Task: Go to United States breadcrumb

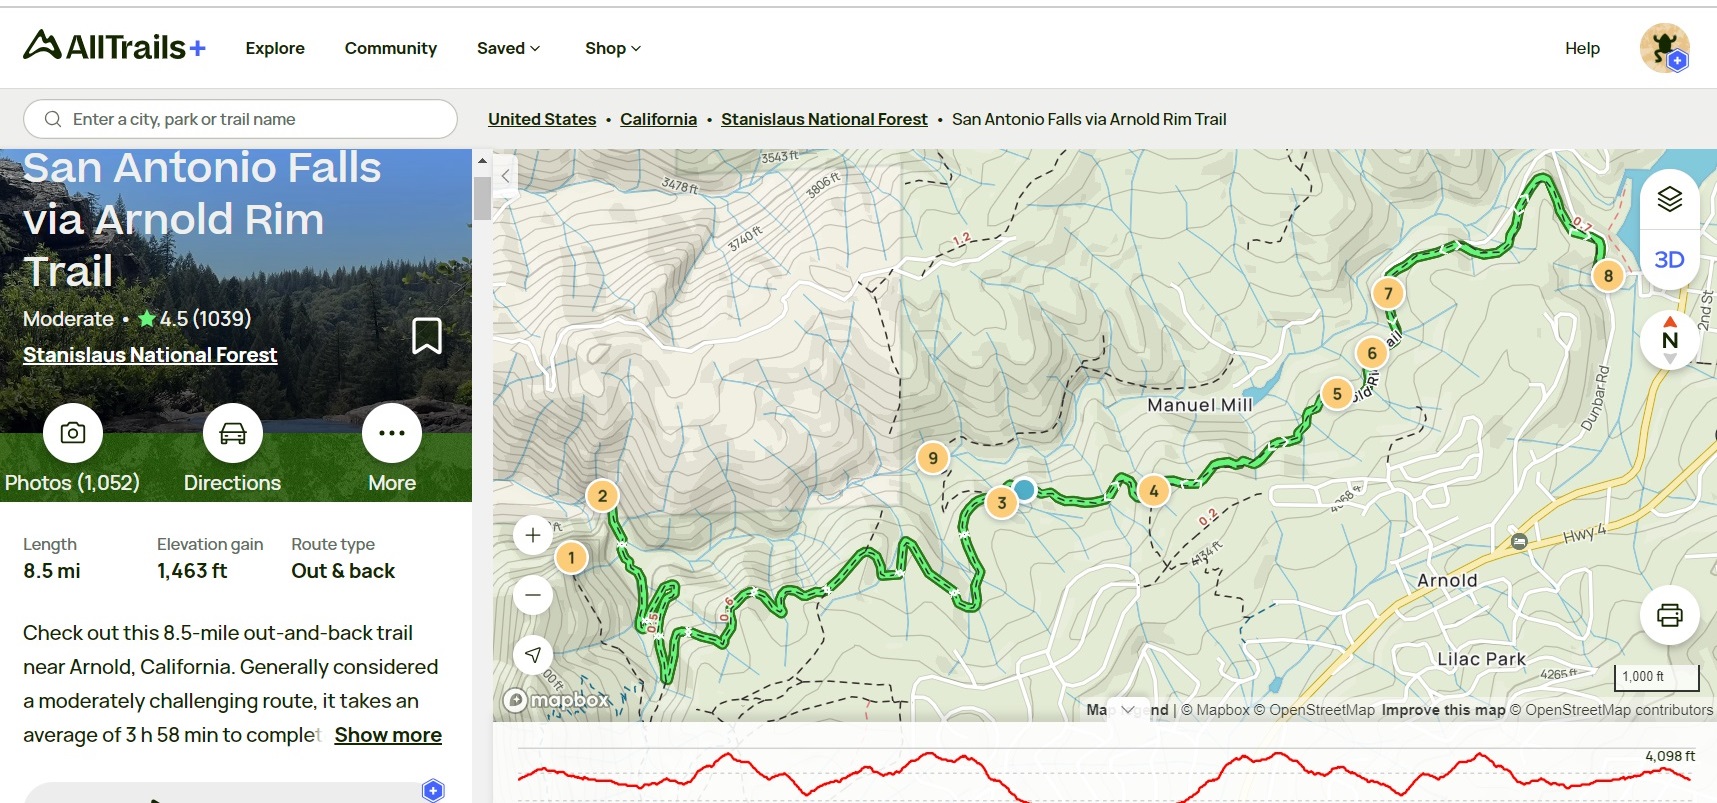Action: tap(542, 119)
